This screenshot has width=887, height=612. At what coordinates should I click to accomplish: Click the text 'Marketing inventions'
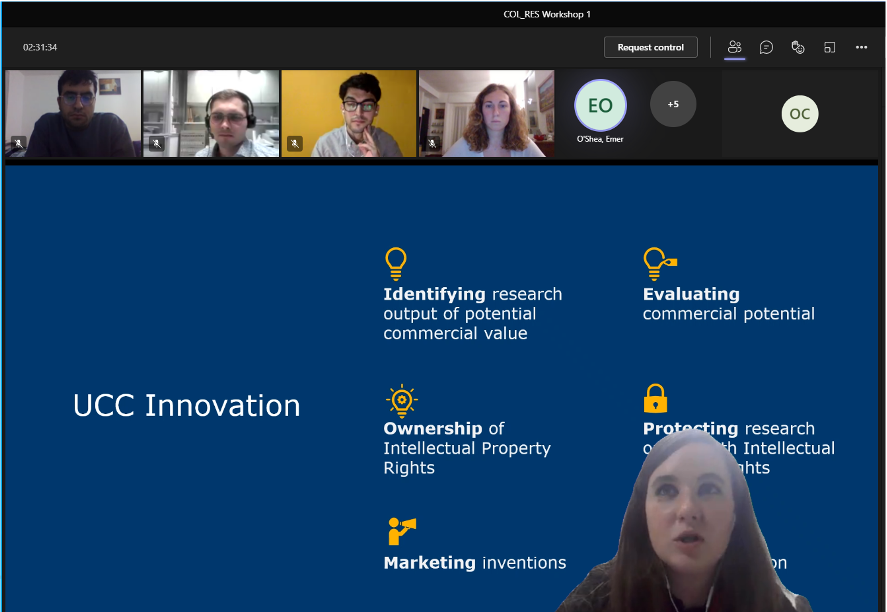[475, 563]
